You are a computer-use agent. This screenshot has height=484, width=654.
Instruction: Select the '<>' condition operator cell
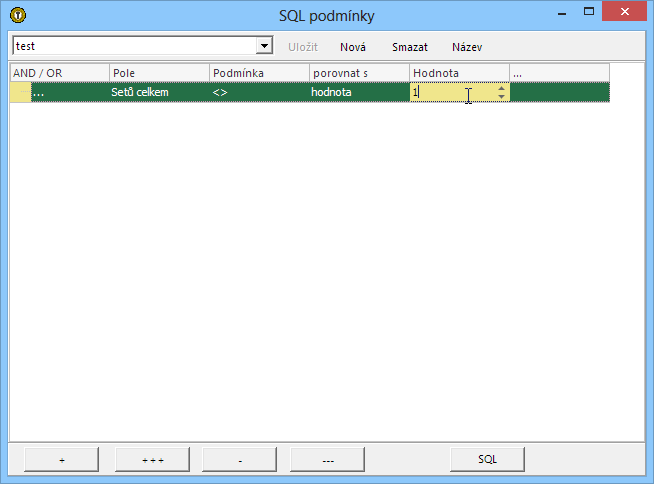click(x=259, y=92)
